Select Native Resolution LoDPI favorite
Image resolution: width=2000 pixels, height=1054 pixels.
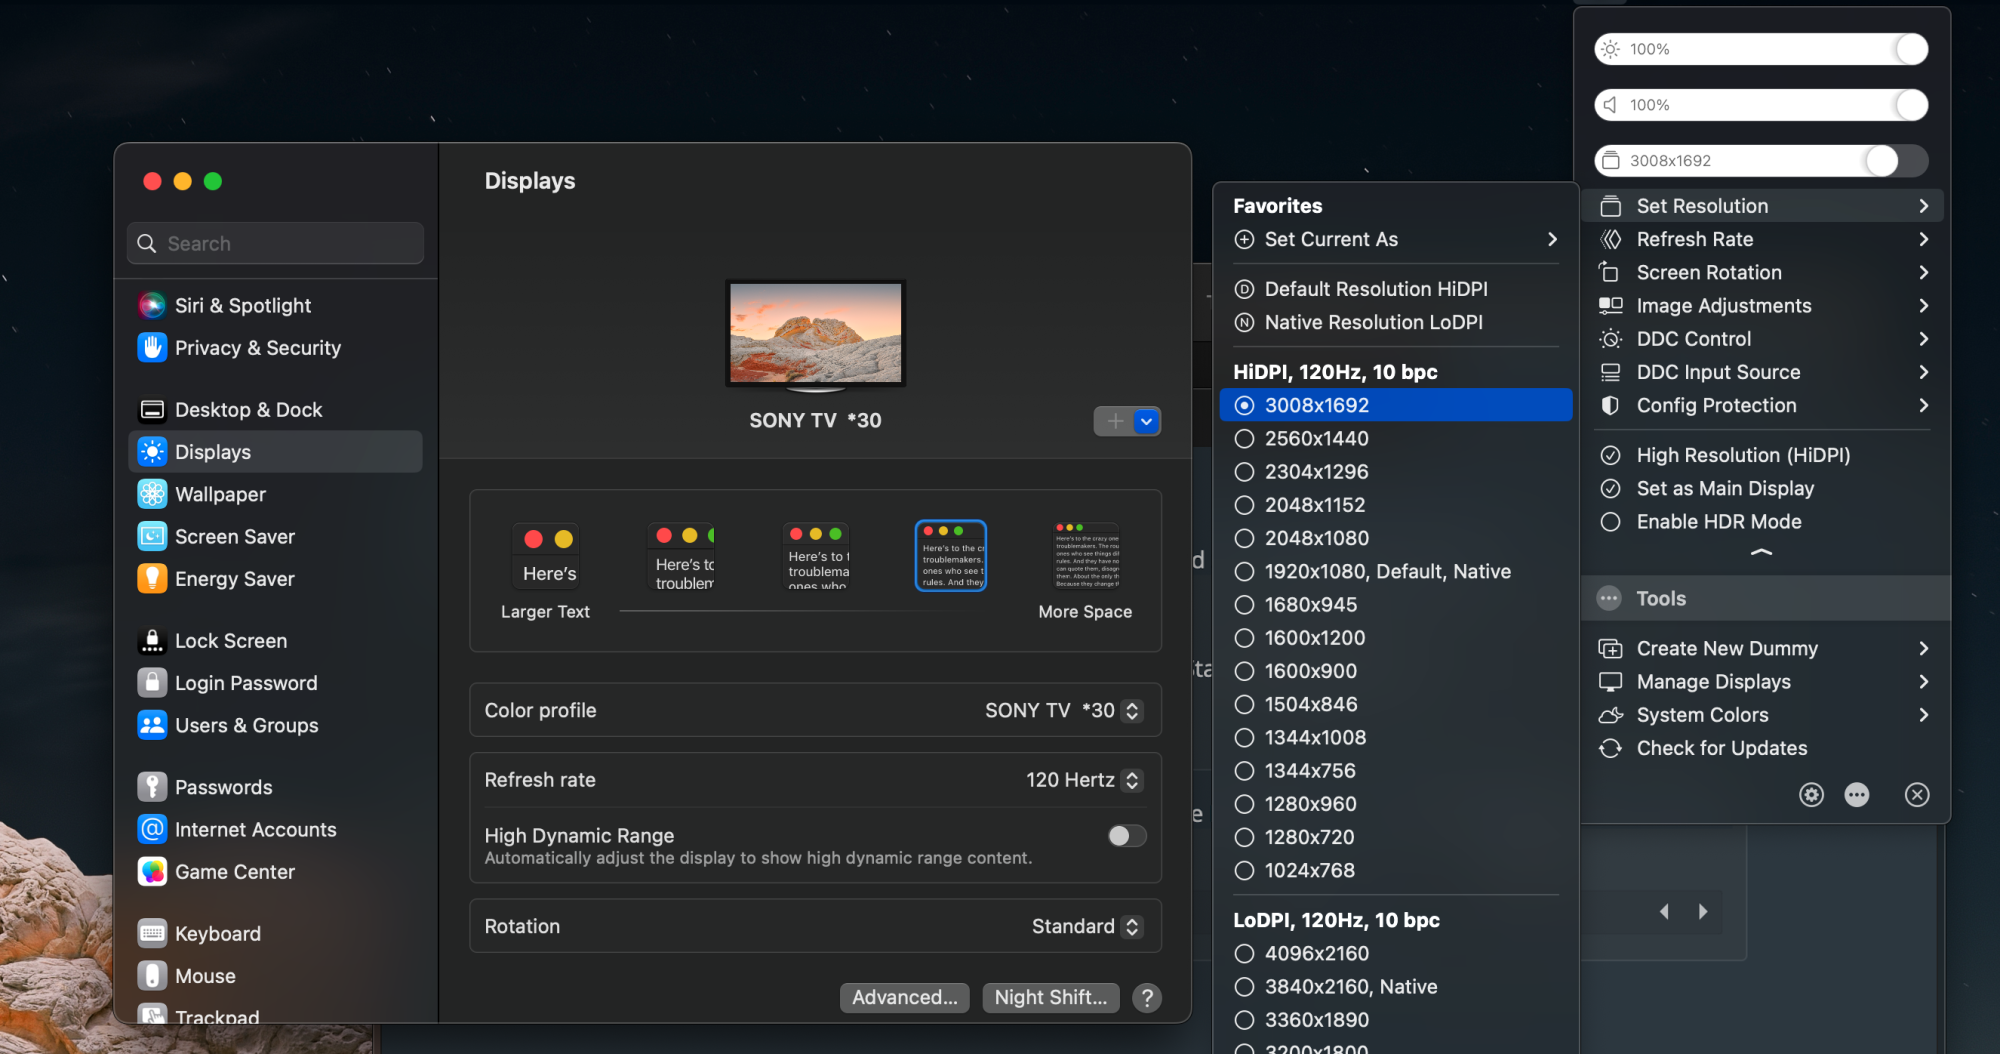[1395, 322]
